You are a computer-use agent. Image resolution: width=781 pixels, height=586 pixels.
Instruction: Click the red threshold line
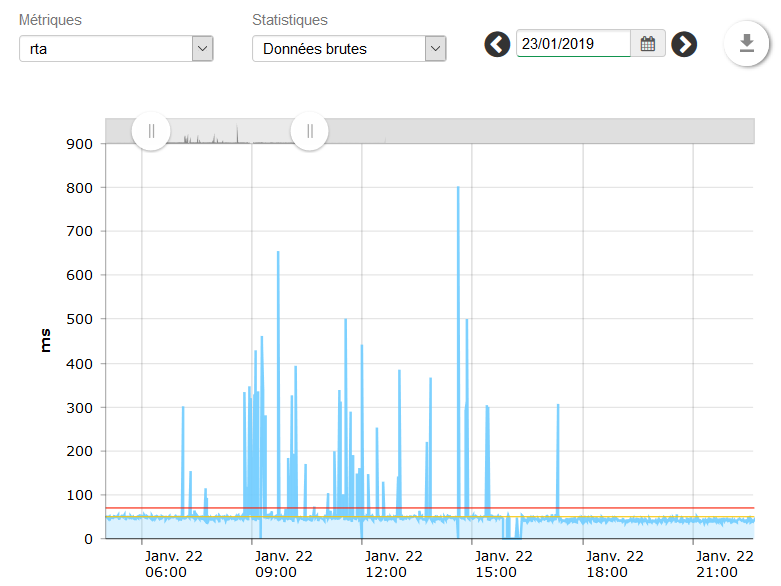430,508
